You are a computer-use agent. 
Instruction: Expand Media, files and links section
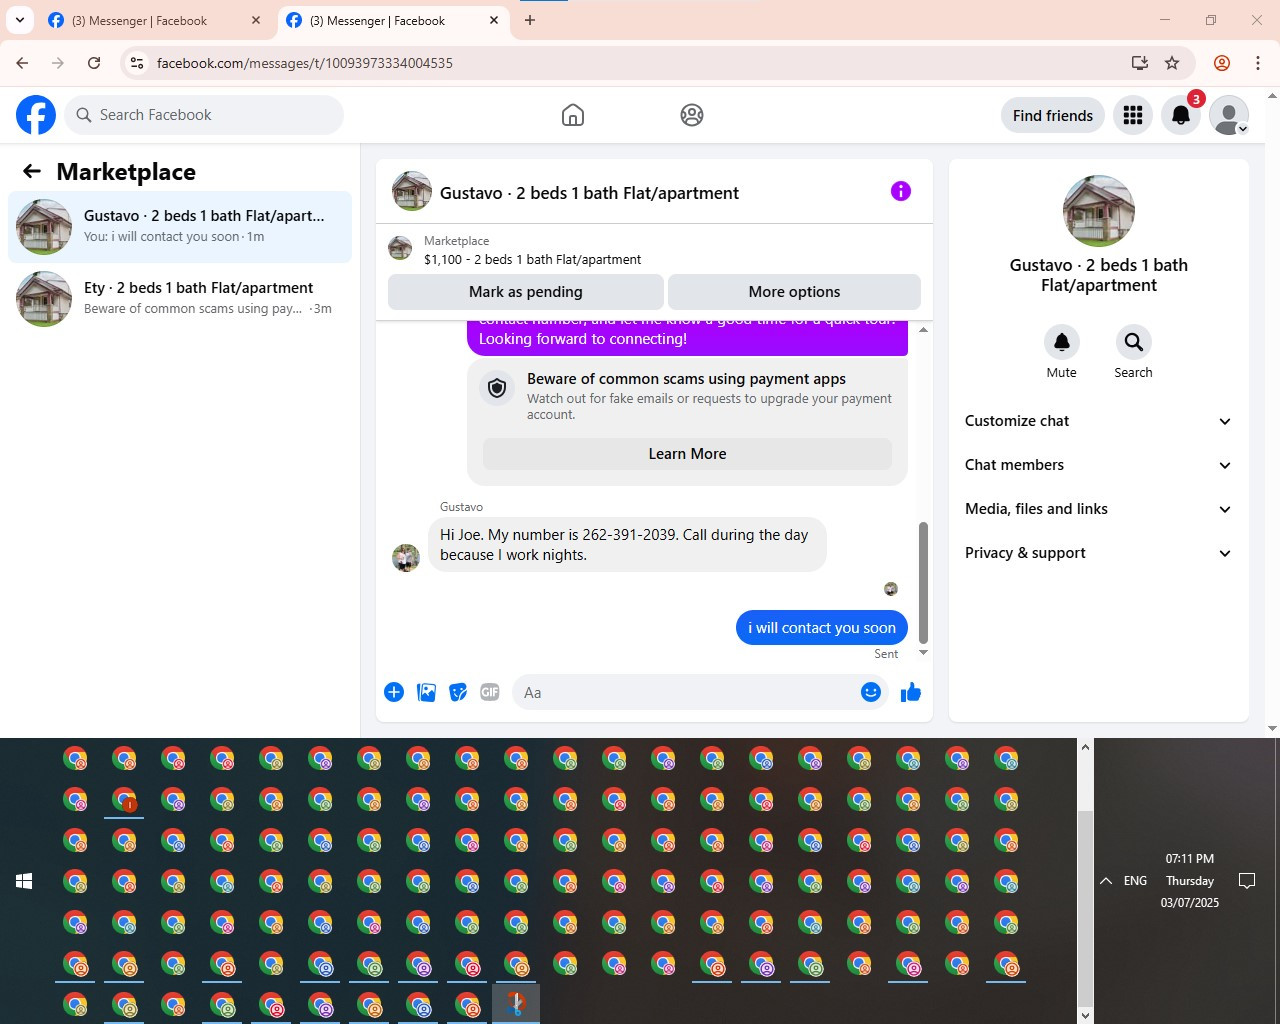(1098, 509)
